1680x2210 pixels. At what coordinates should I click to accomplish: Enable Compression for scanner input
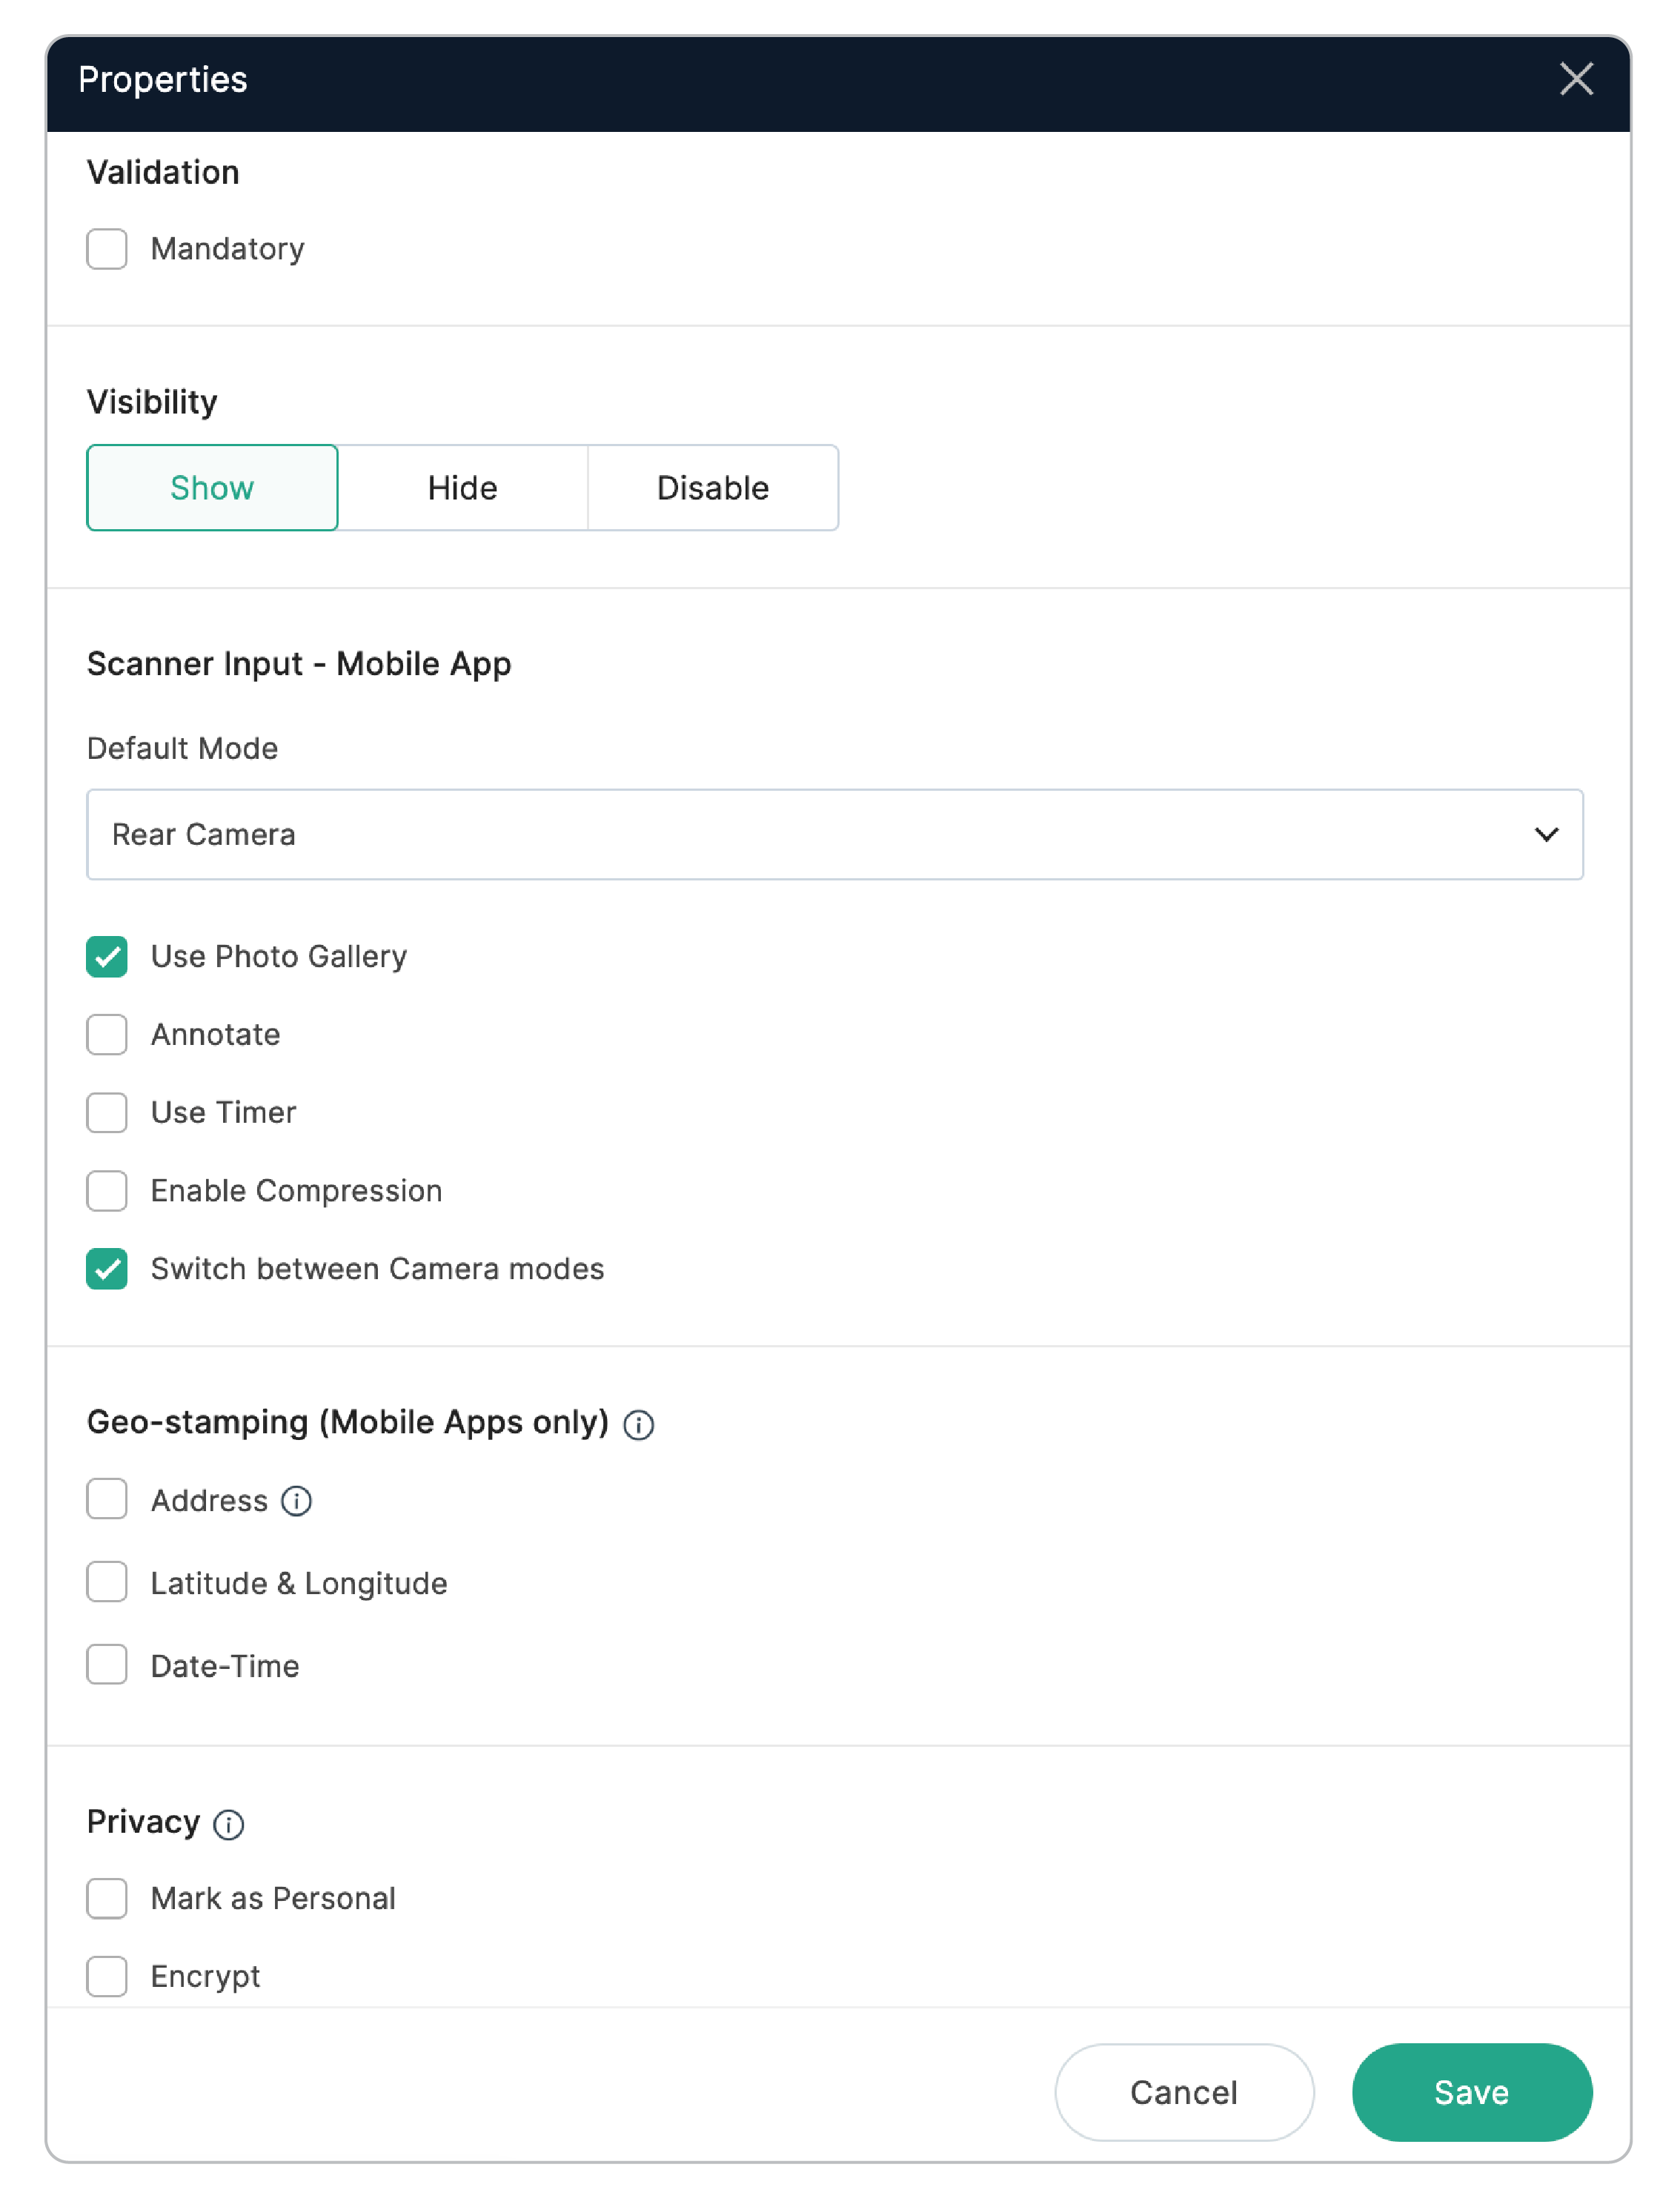pyautogui.click(x=106, y=1191)
